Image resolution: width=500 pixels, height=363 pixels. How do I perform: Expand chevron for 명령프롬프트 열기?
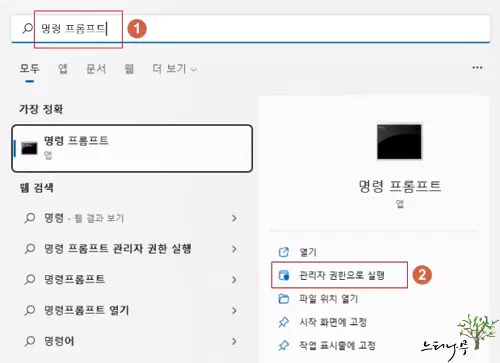click(234, 310)
